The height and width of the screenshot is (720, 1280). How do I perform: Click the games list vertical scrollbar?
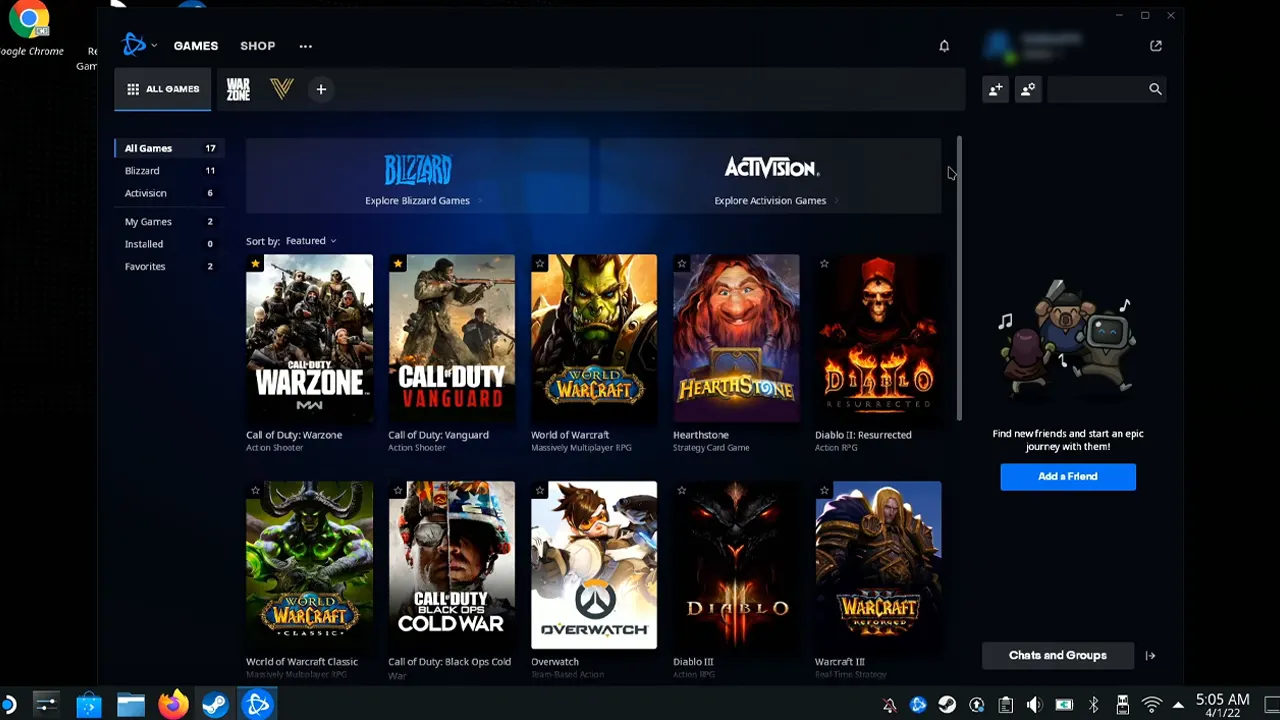tap(960, 280)
